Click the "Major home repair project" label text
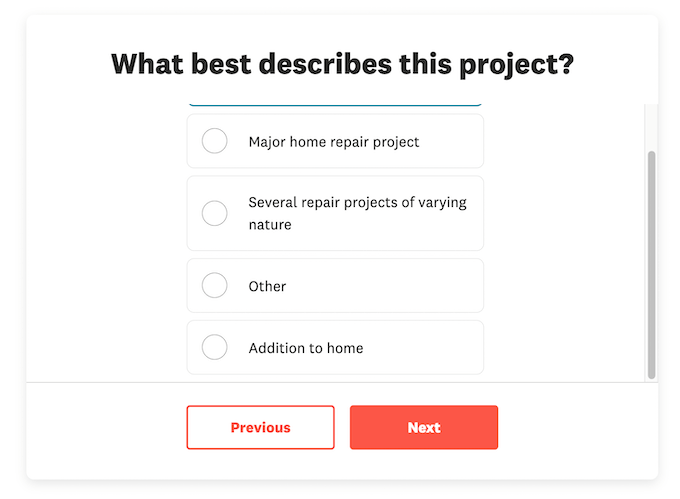Screen dimensions: 680x499 point(334,142)
